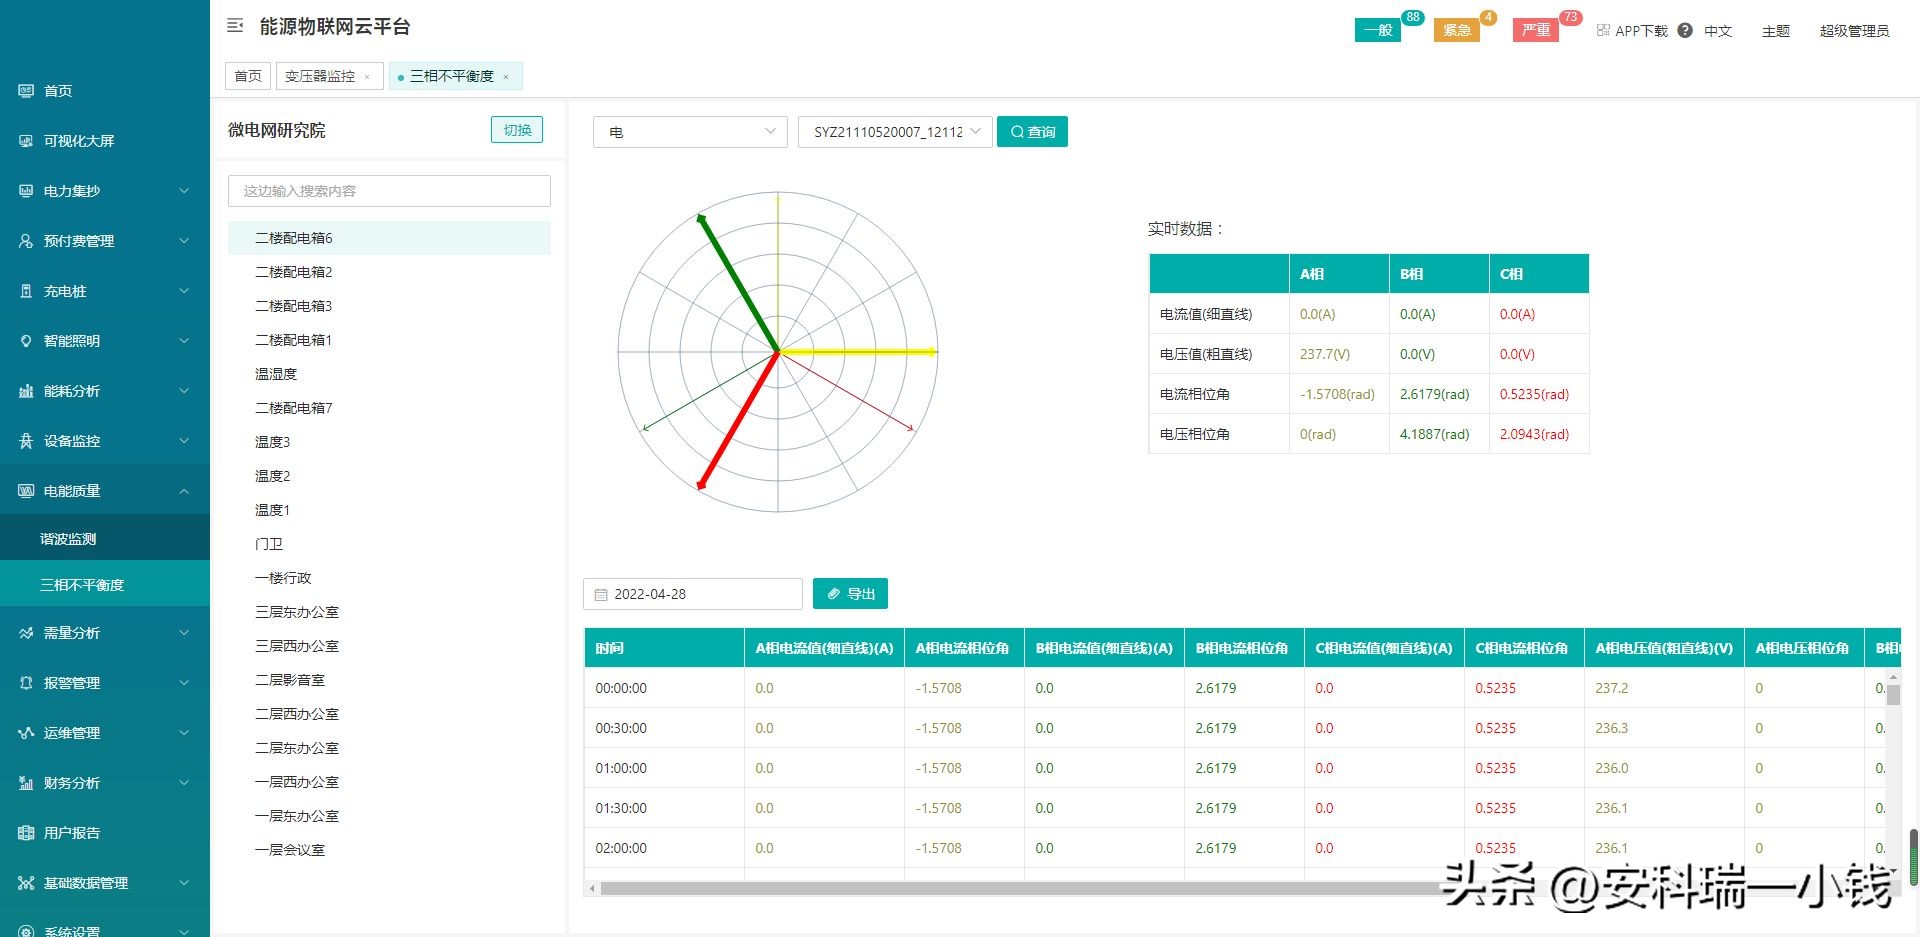Open the 紧急 alarm badge

pyautogui.click(x=1456, y=31)
